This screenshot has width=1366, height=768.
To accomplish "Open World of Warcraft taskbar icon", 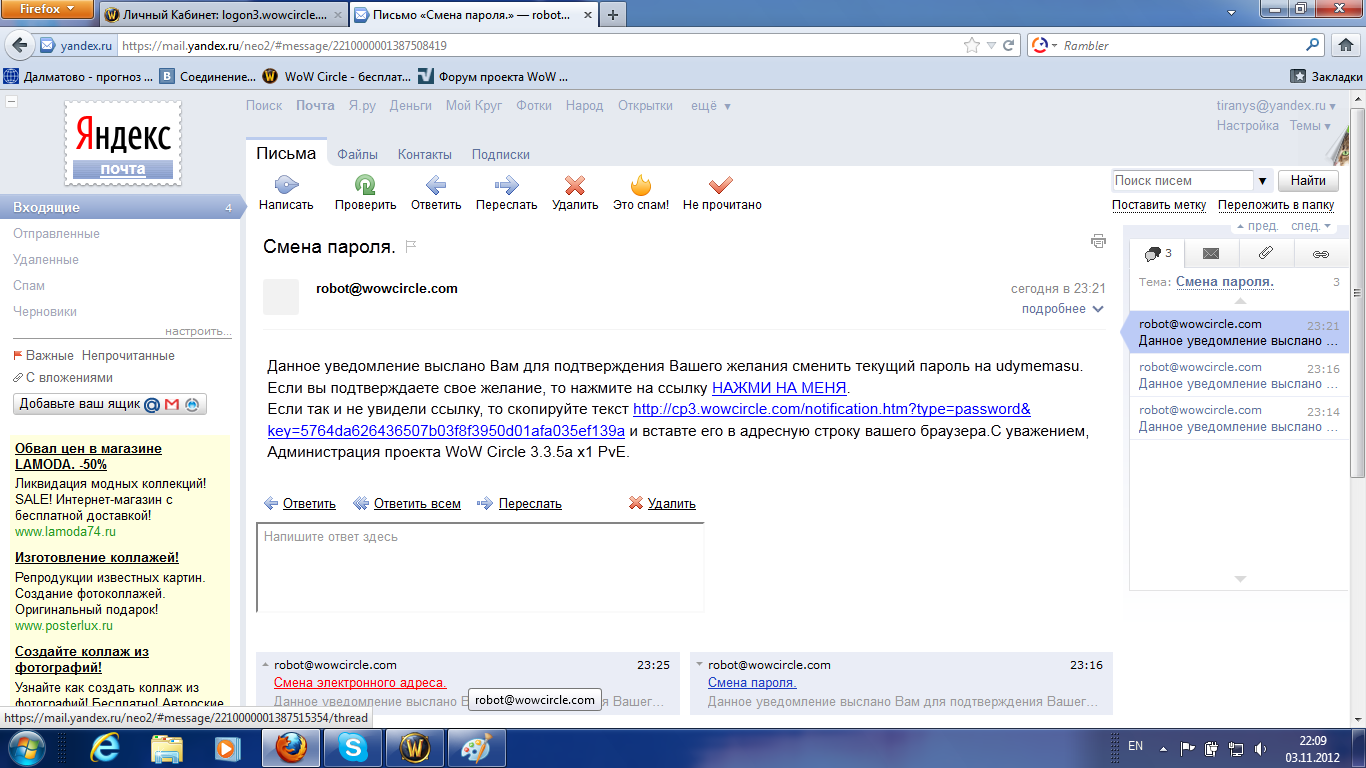I will point(414,747).
